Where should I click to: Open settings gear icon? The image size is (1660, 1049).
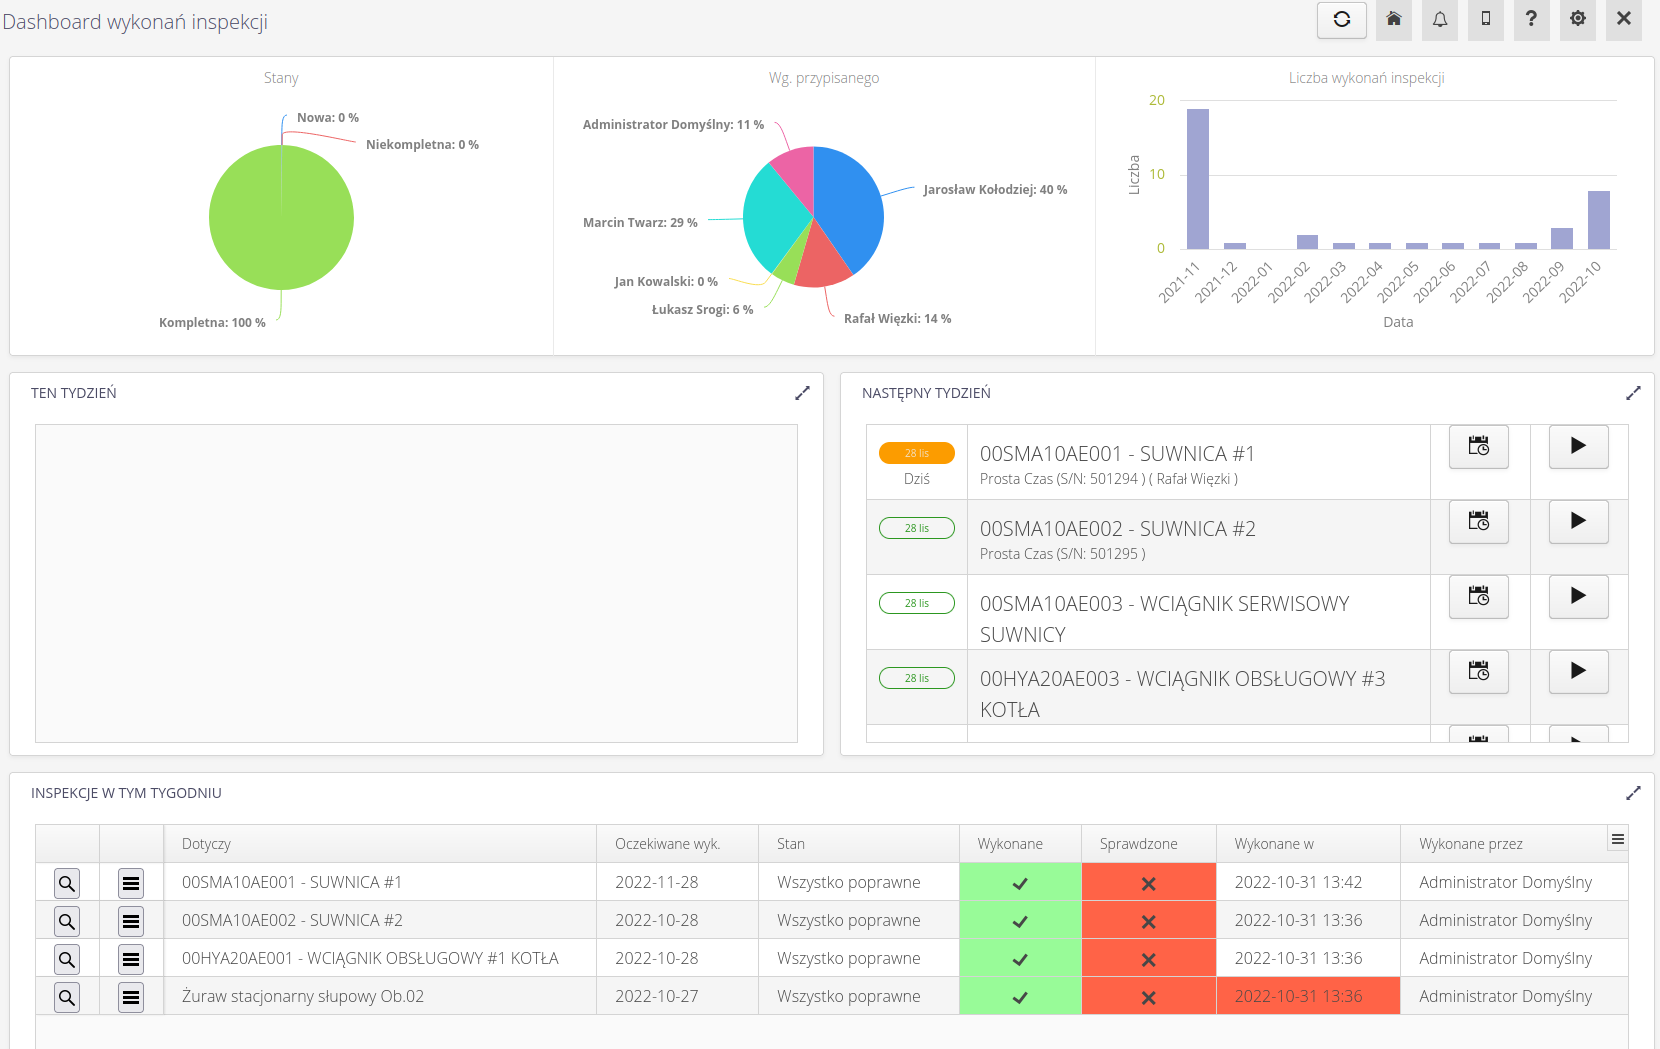[1577, 20]
